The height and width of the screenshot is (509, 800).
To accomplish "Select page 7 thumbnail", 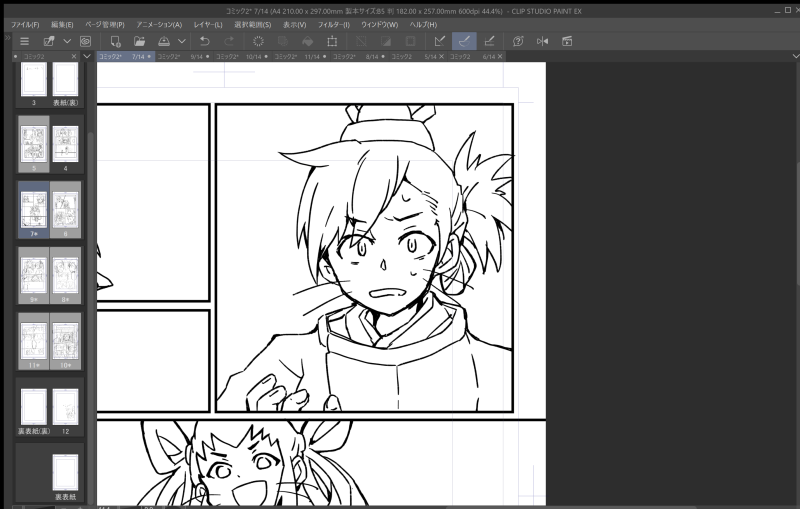I will [x=34, y=210].
